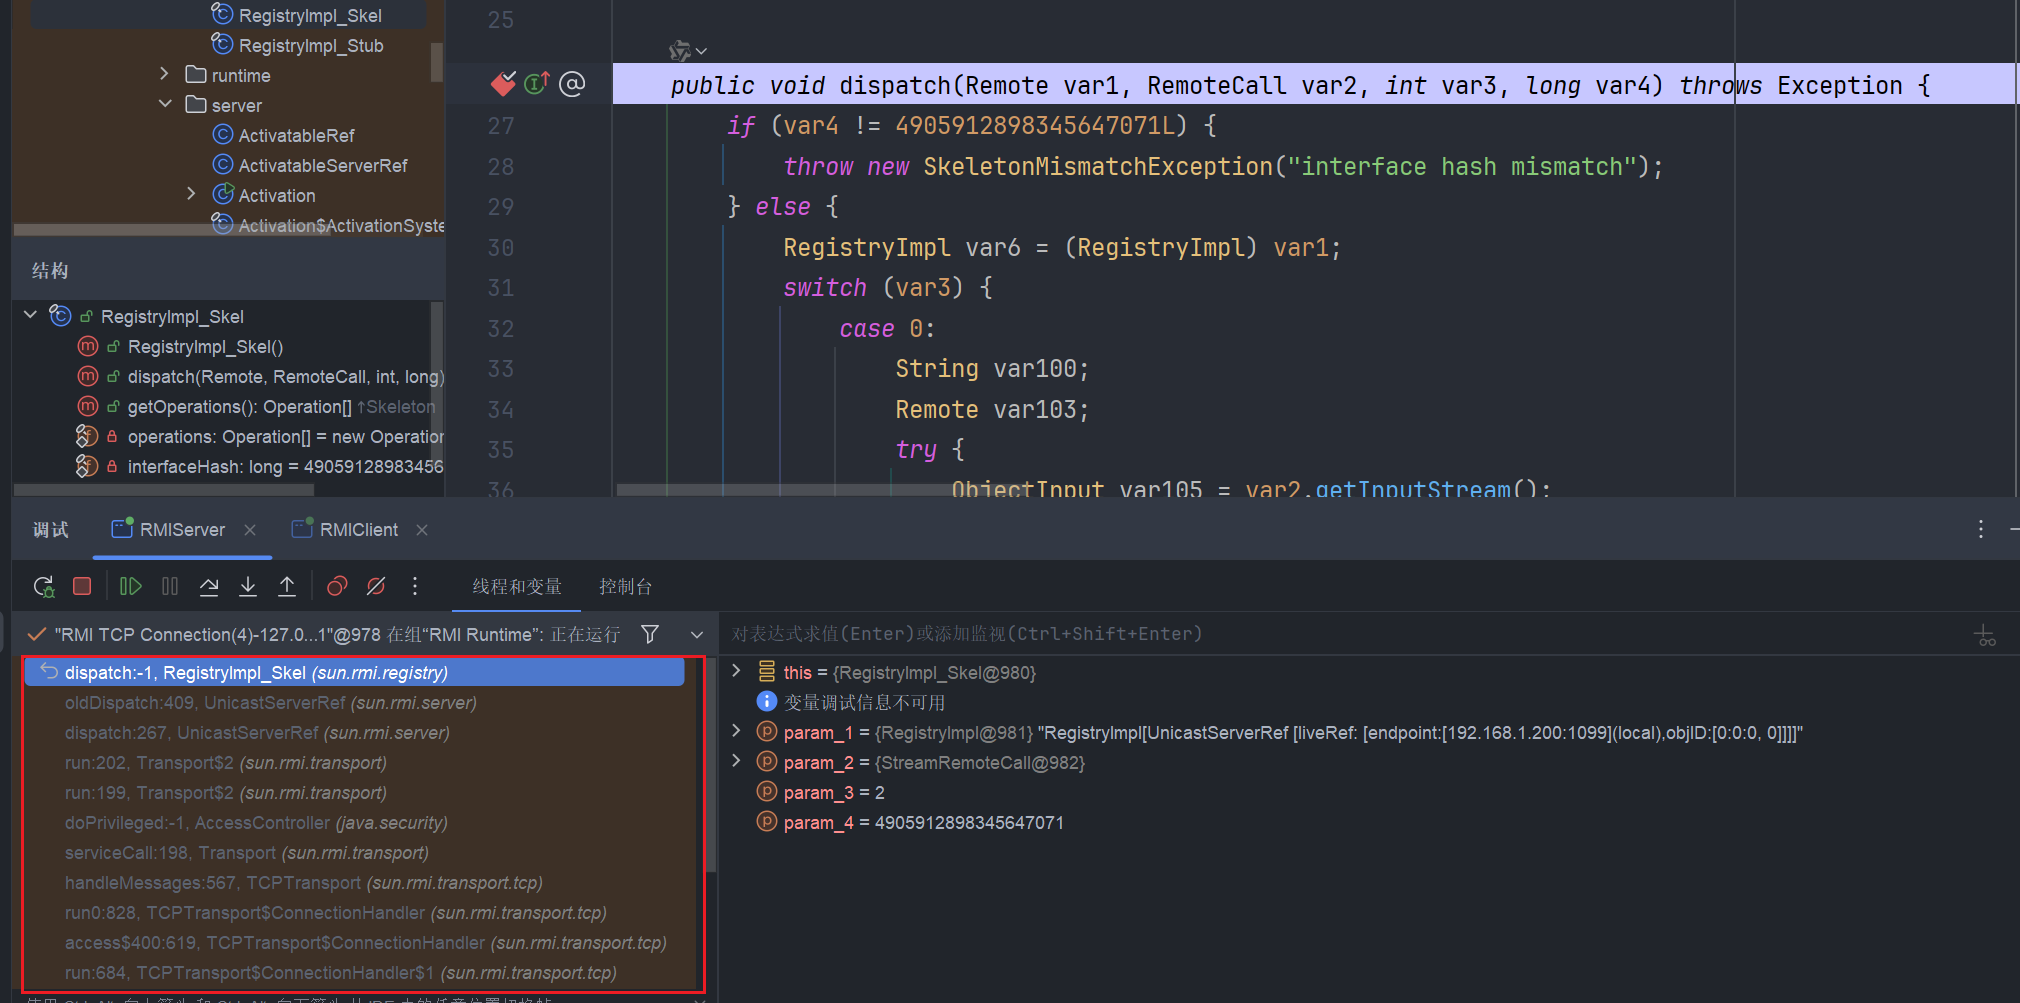
Task: Filter the thread frames list
Action: coord(650,634)
